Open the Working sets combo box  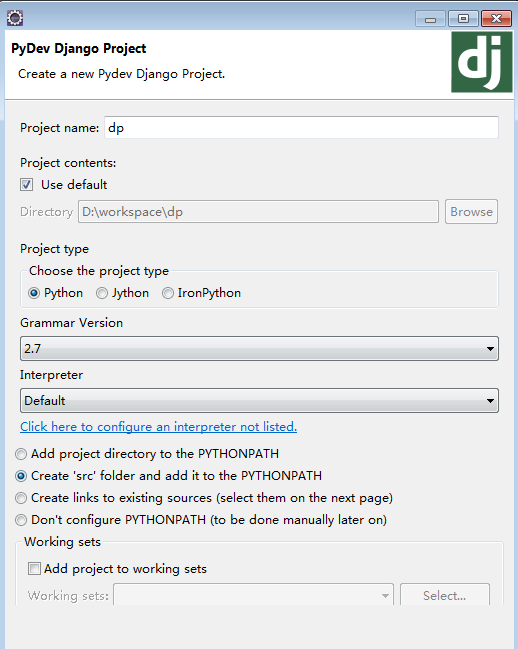tap(254, 595)
